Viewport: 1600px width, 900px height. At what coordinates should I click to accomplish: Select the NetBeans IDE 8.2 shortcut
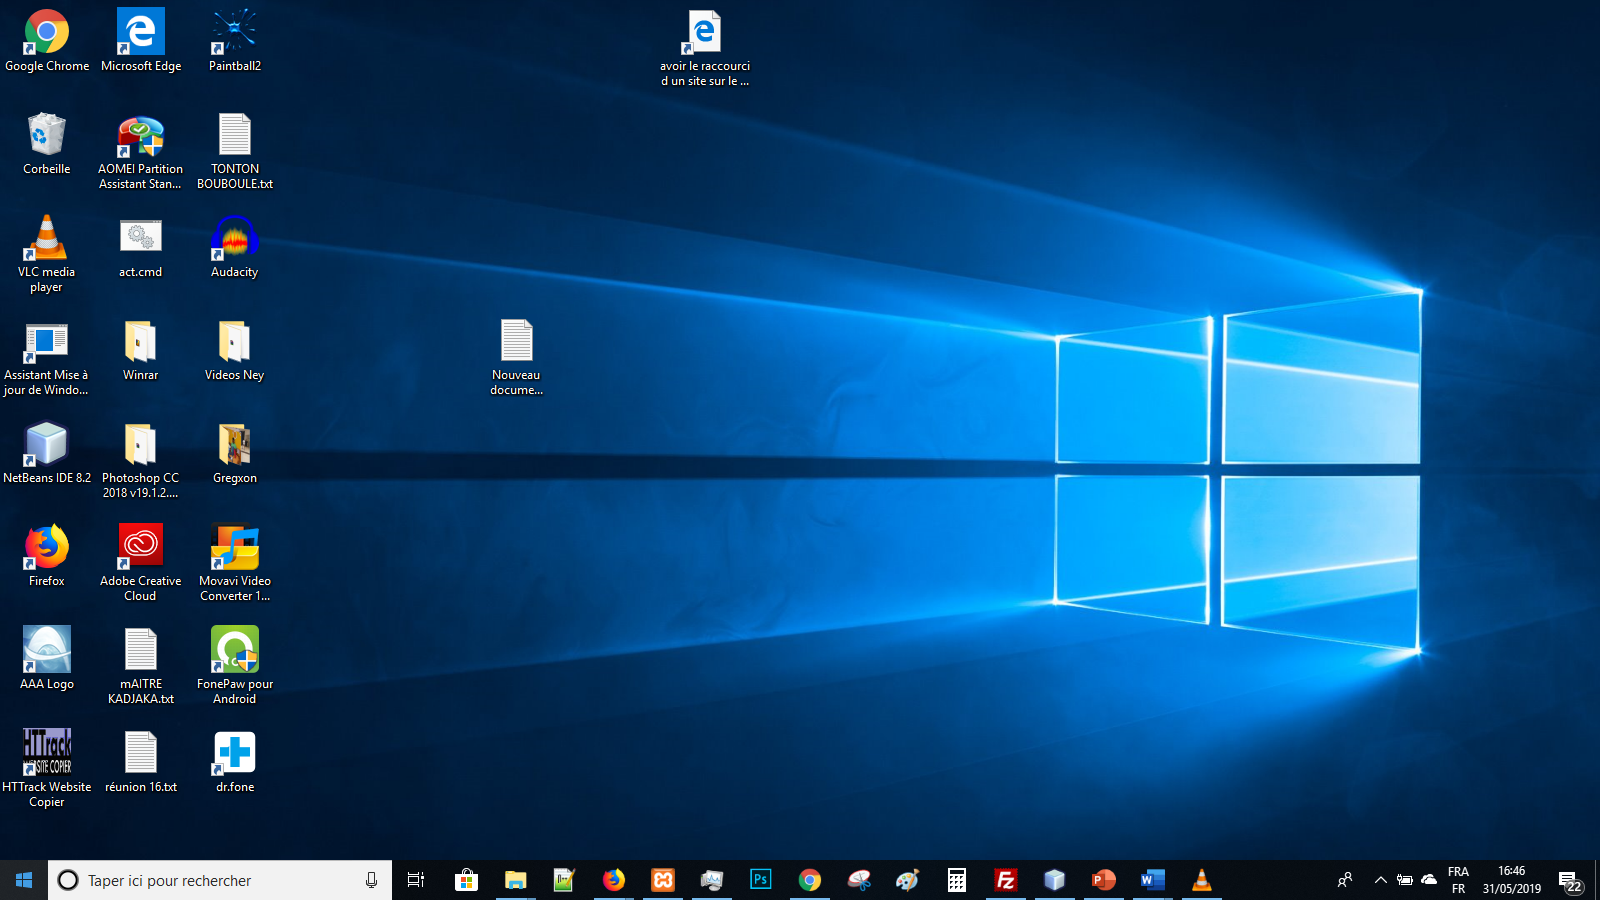pos(47,453)
